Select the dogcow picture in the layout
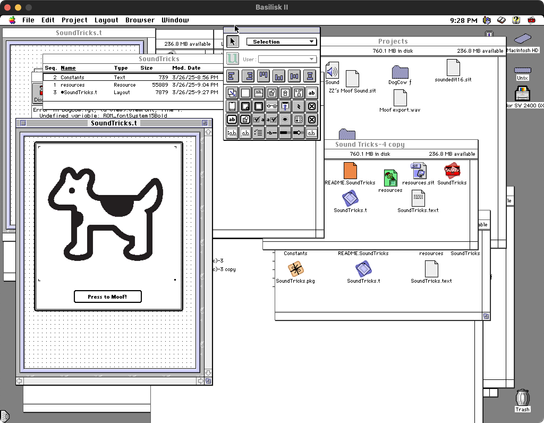This screenshot has width=544, height=423. [x=106, y=214]
